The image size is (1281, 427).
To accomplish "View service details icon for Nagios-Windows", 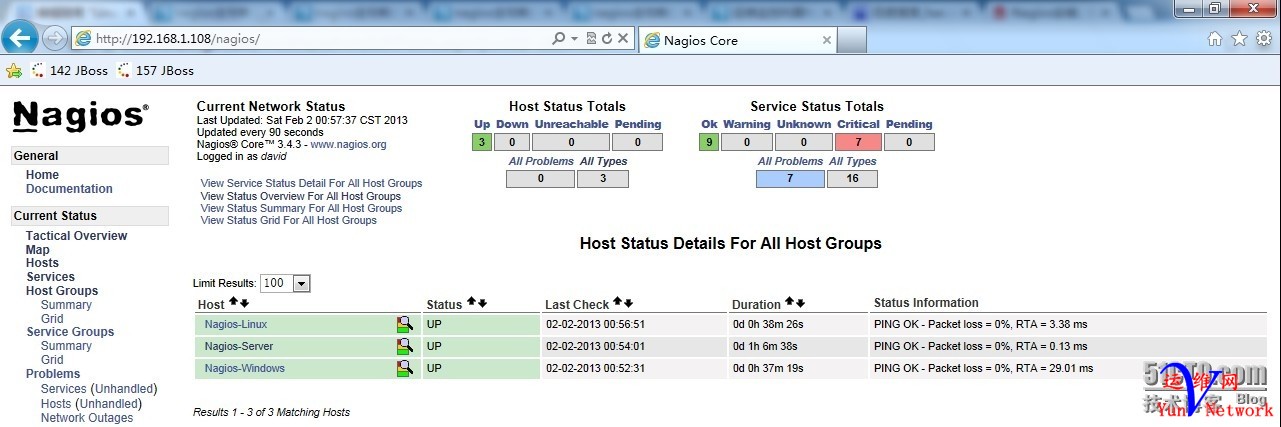I will click(404, 368).
